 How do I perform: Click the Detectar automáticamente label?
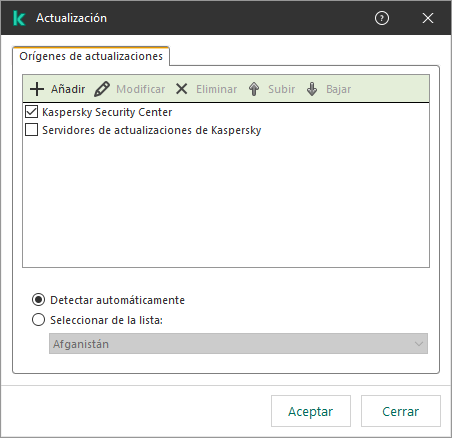pos(117,300)
